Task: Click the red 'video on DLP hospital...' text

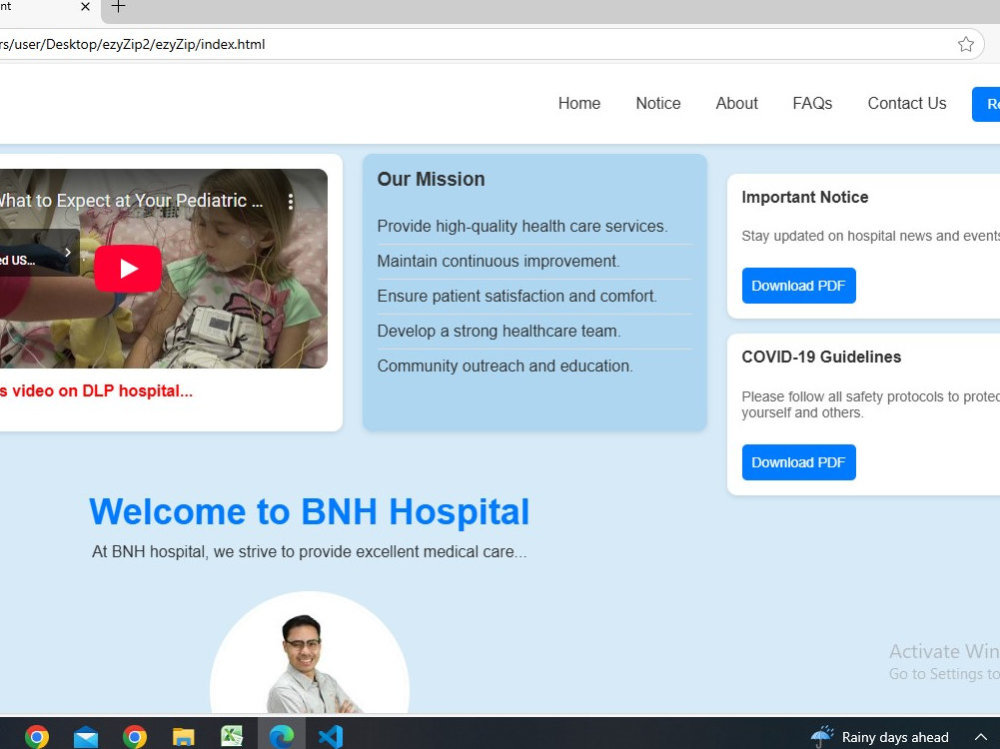Action: 96,391
